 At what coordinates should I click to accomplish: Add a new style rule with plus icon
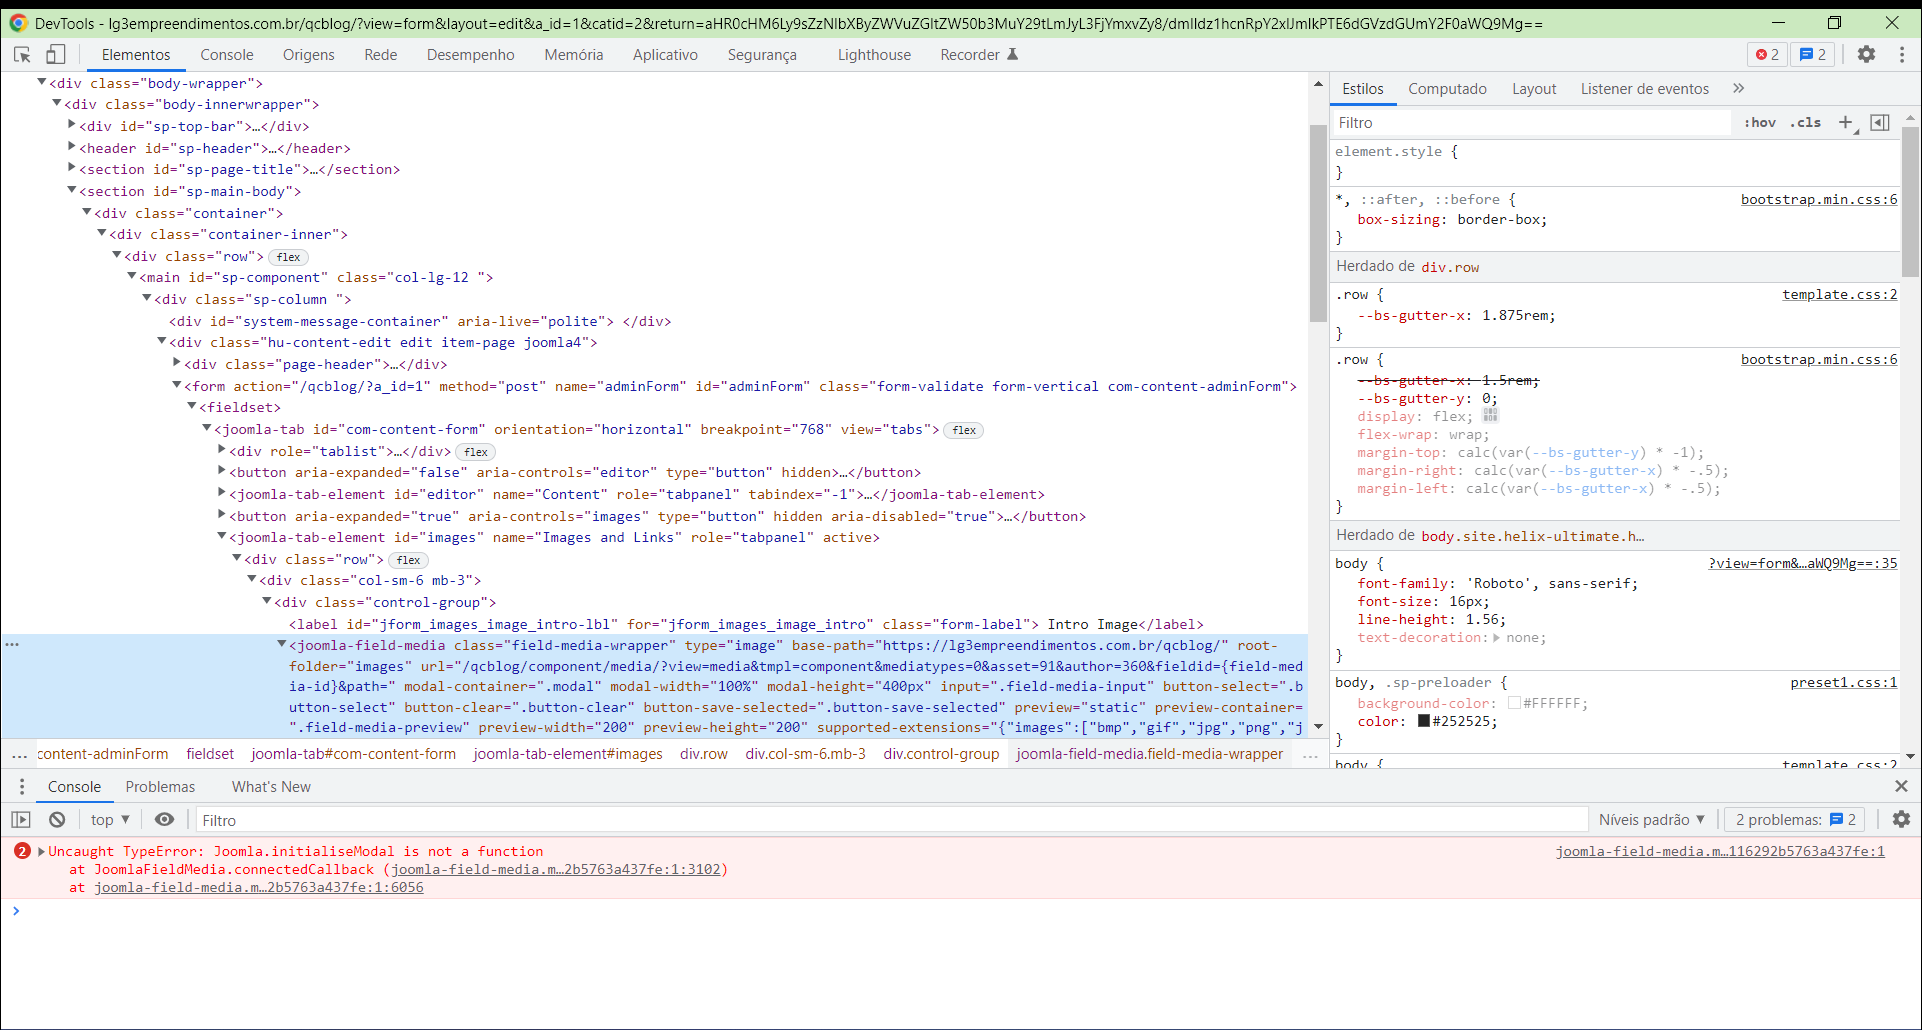pyautogui.click(x=1845, y=122)
